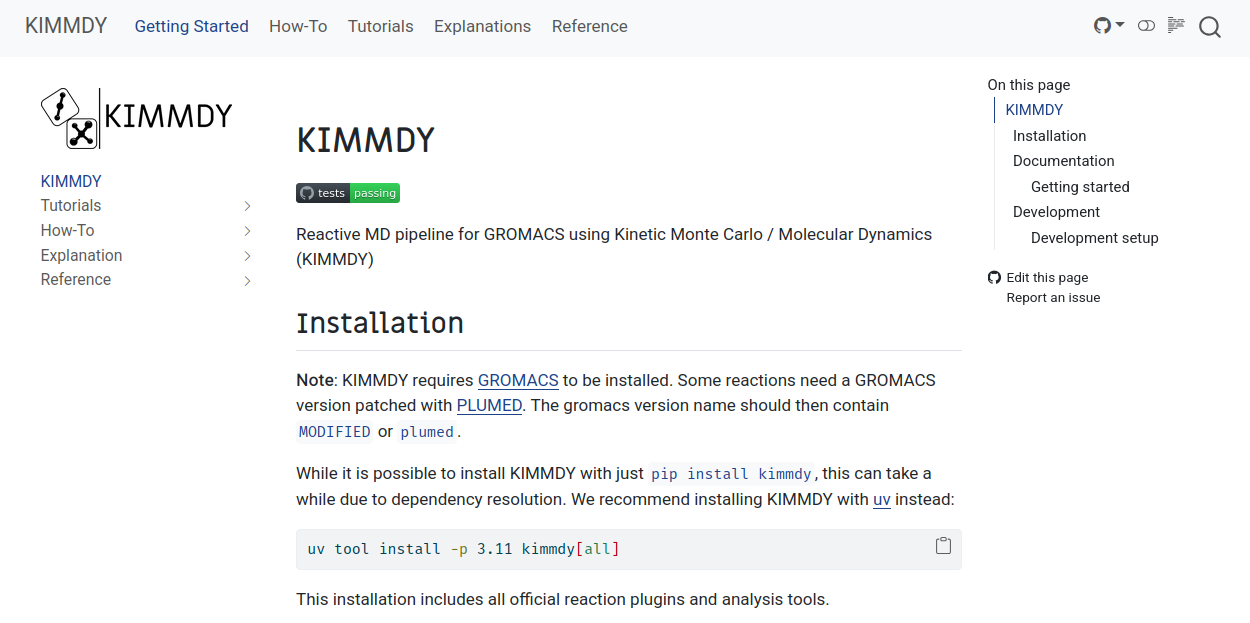Open the search magnifier icon
This screenshot has width=1250, height=623.
(x=1210, y=27)
